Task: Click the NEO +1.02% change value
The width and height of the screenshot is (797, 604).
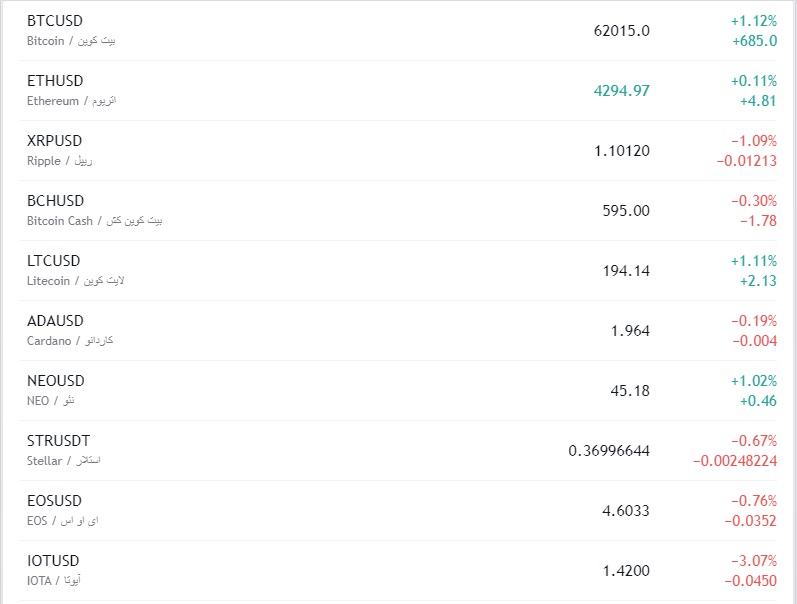Action: 753,381
